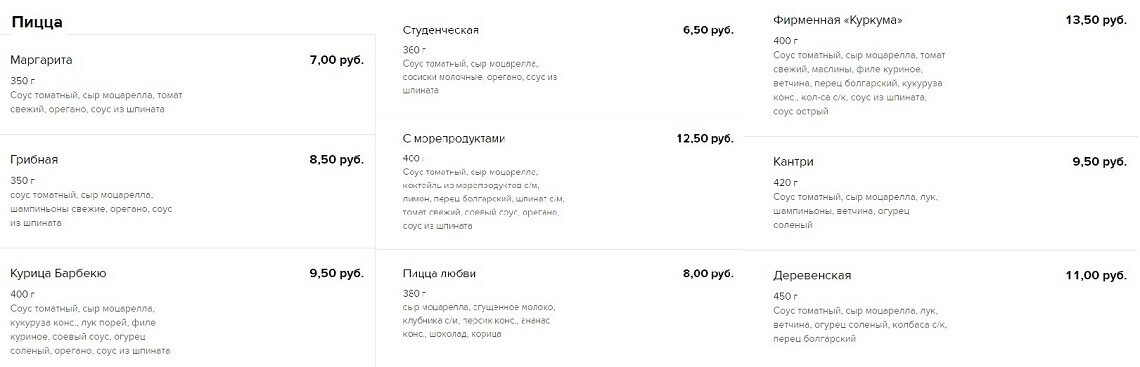Viewport: 1140px width, 367px height.
Task: Click the 6,50 руб. price for Студенческая
Action: 708,31
